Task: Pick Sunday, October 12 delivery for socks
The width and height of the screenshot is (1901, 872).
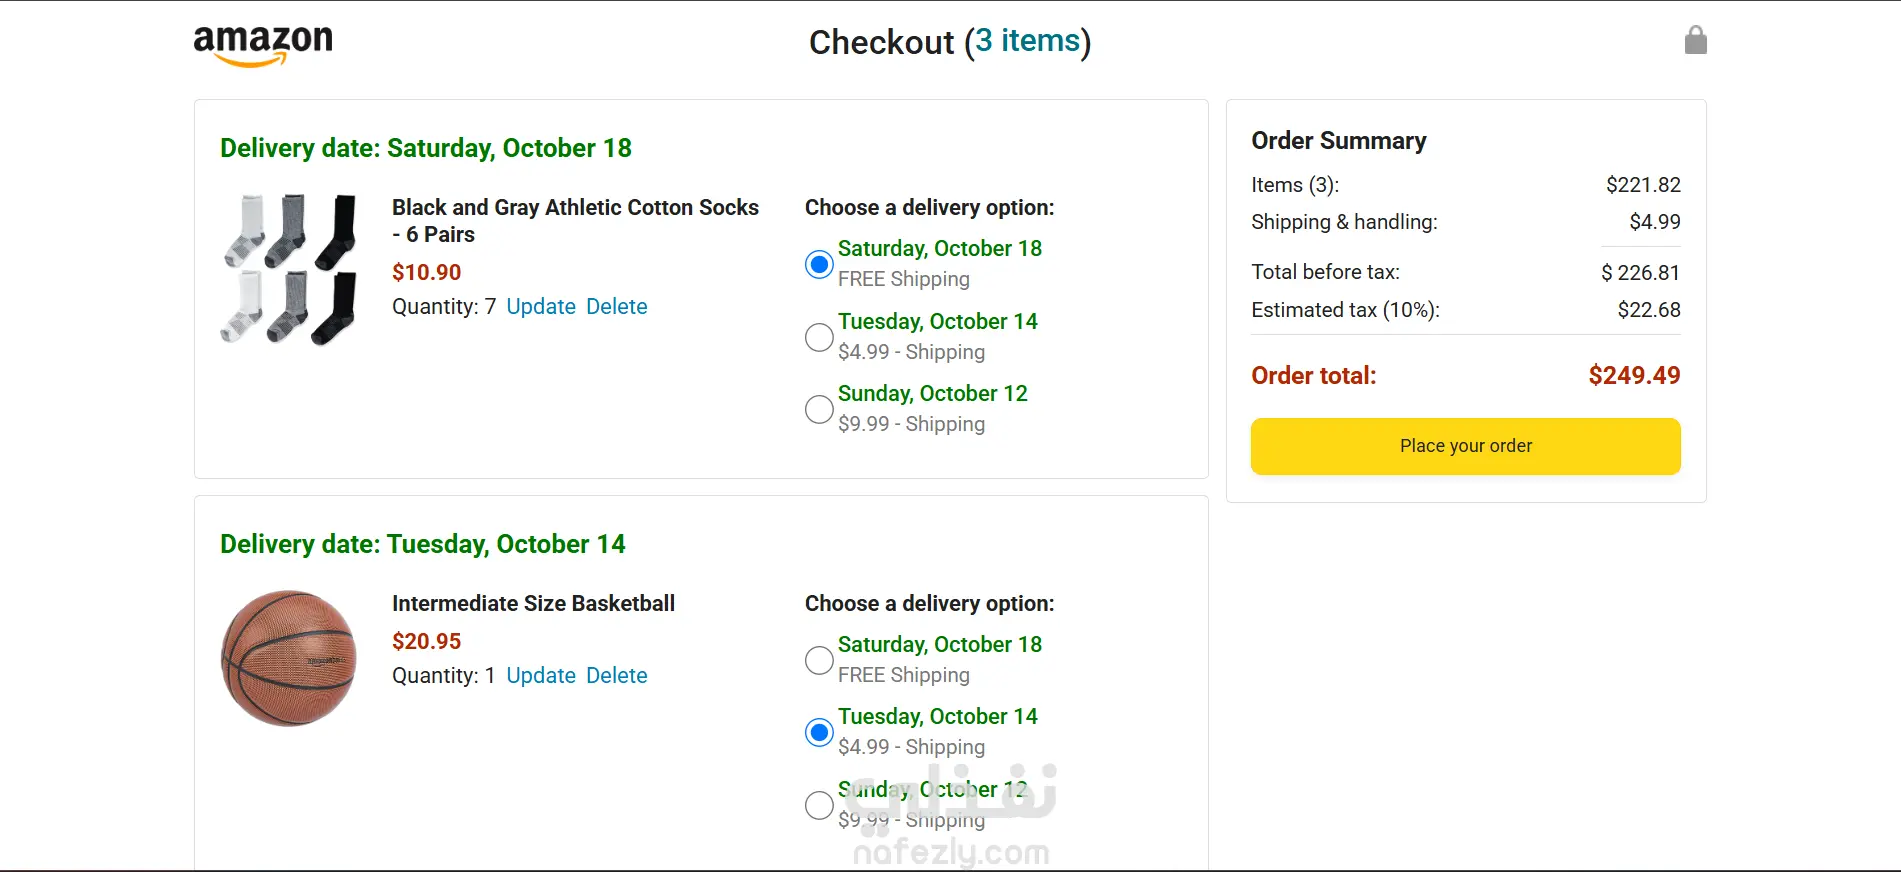Action: click(819, 409)
